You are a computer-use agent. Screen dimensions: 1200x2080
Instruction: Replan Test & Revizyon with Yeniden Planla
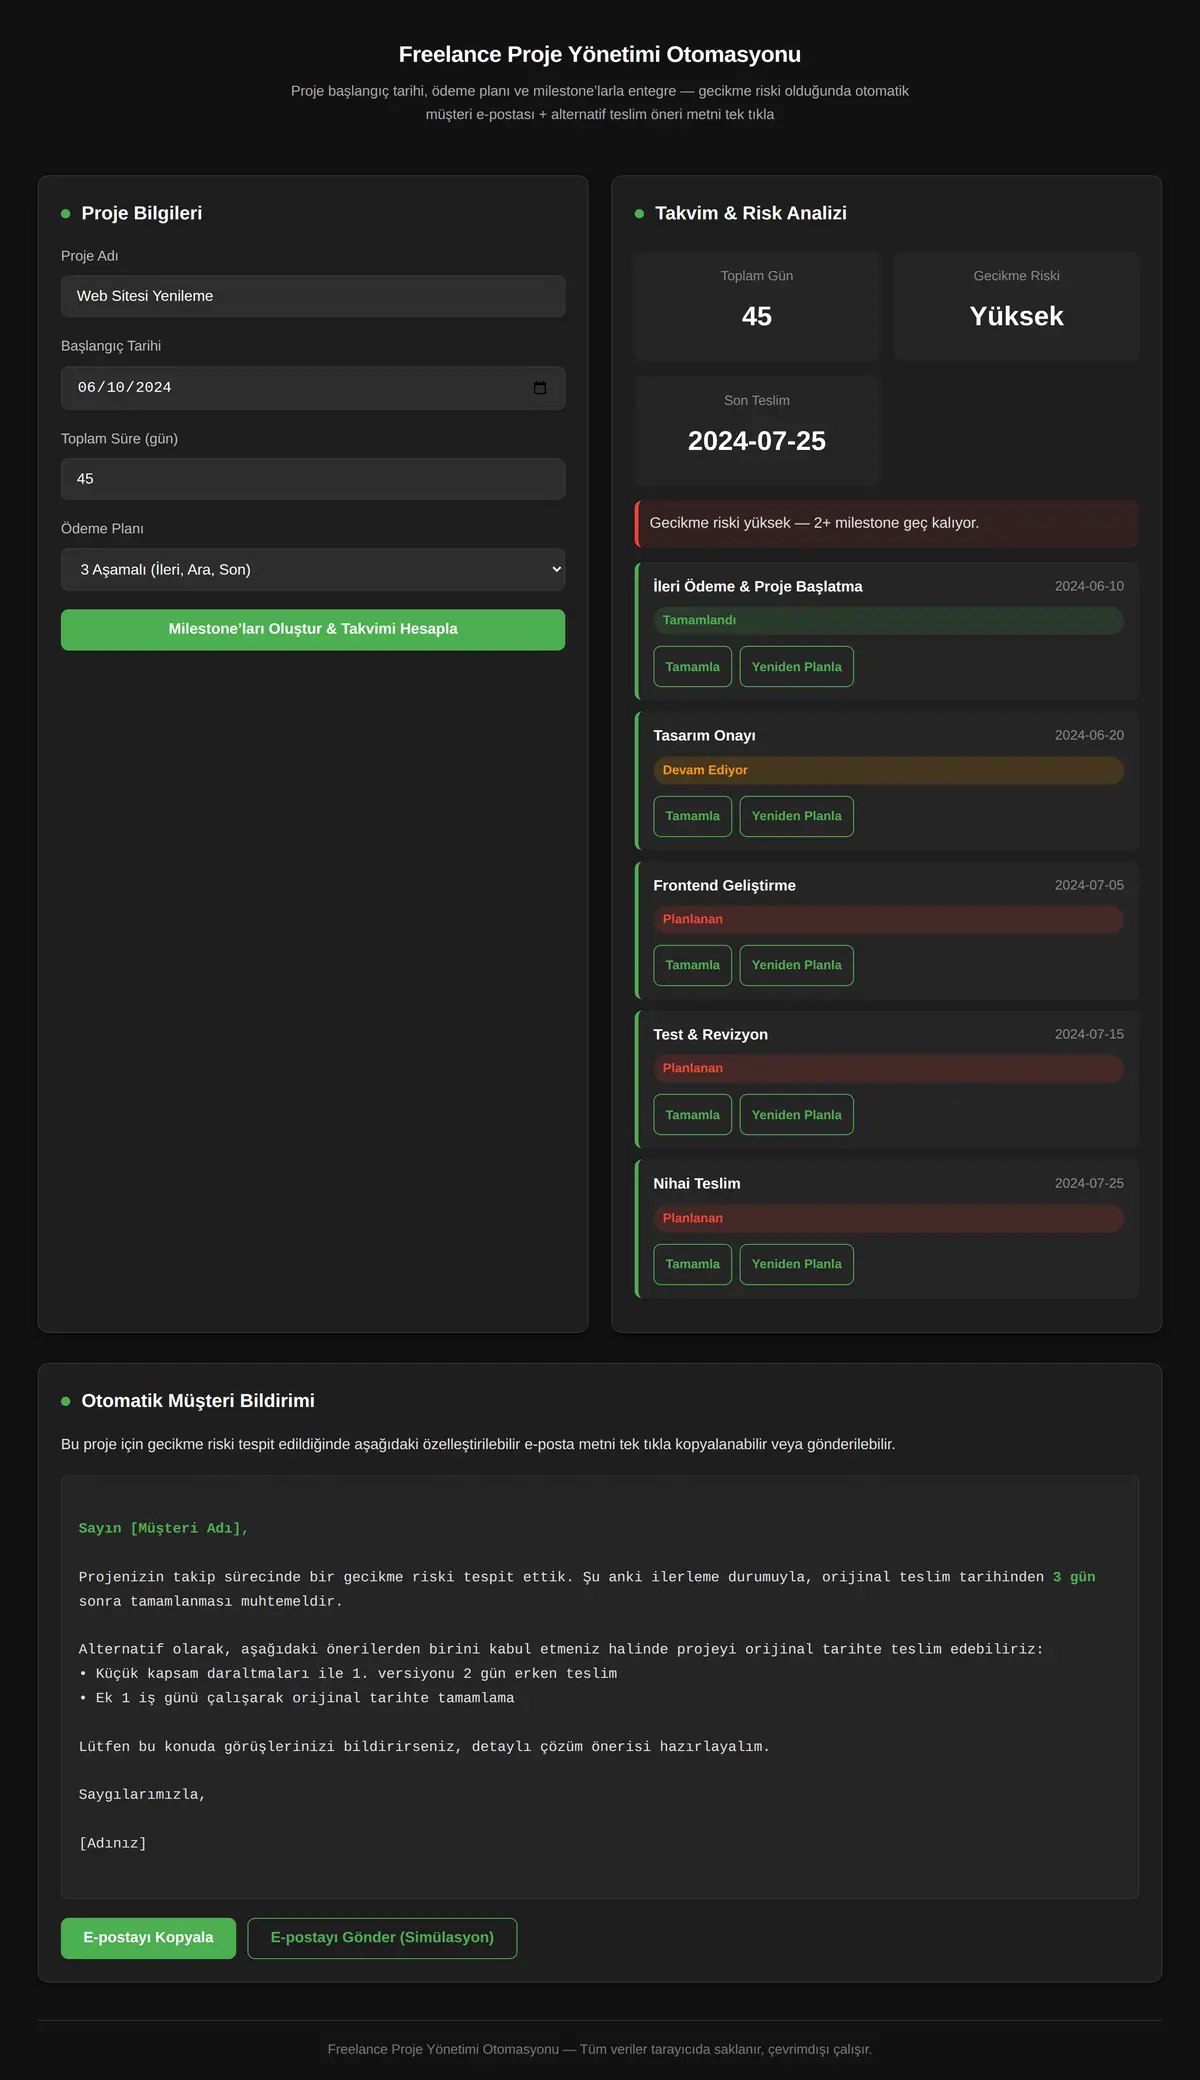pyautogui.click(x=796, y=1115)
